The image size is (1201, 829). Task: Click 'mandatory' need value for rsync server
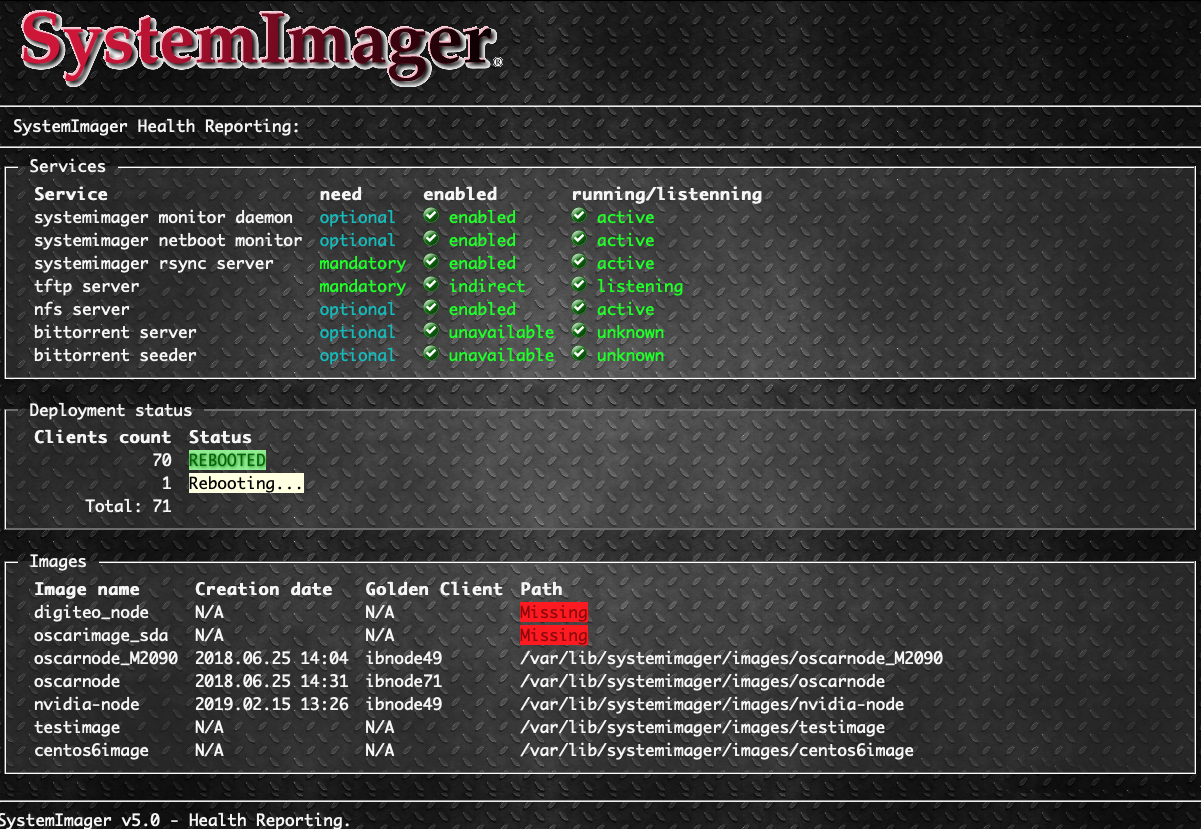[x=362, y=263]
